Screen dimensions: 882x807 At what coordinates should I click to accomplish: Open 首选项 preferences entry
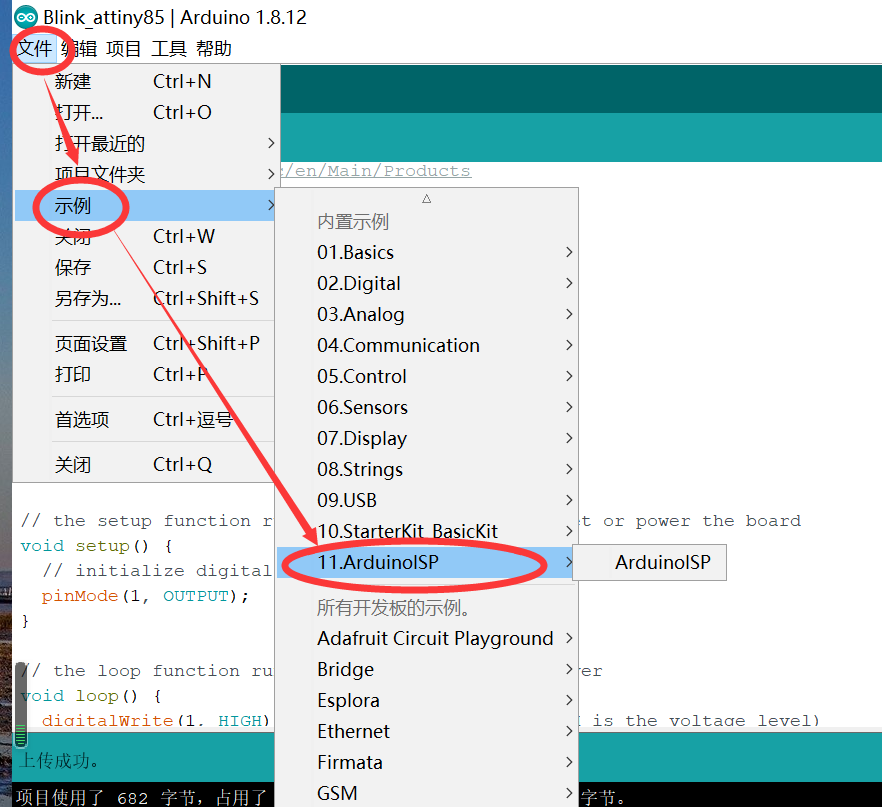coord(146,420)
